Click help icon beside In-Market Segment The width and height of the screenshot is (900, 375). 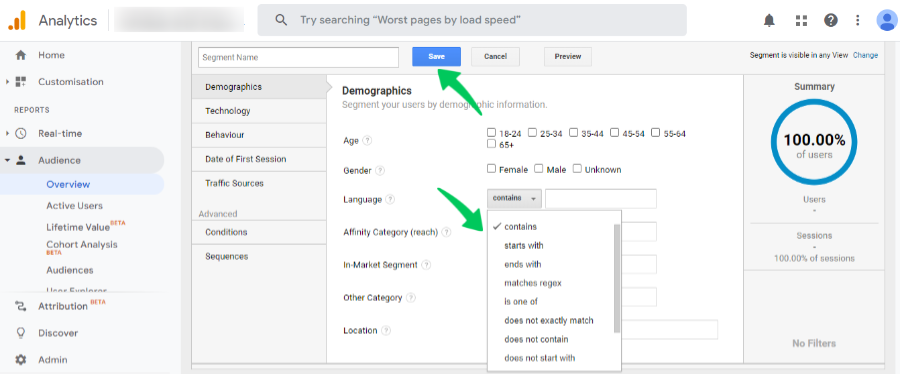pos(426,265)
